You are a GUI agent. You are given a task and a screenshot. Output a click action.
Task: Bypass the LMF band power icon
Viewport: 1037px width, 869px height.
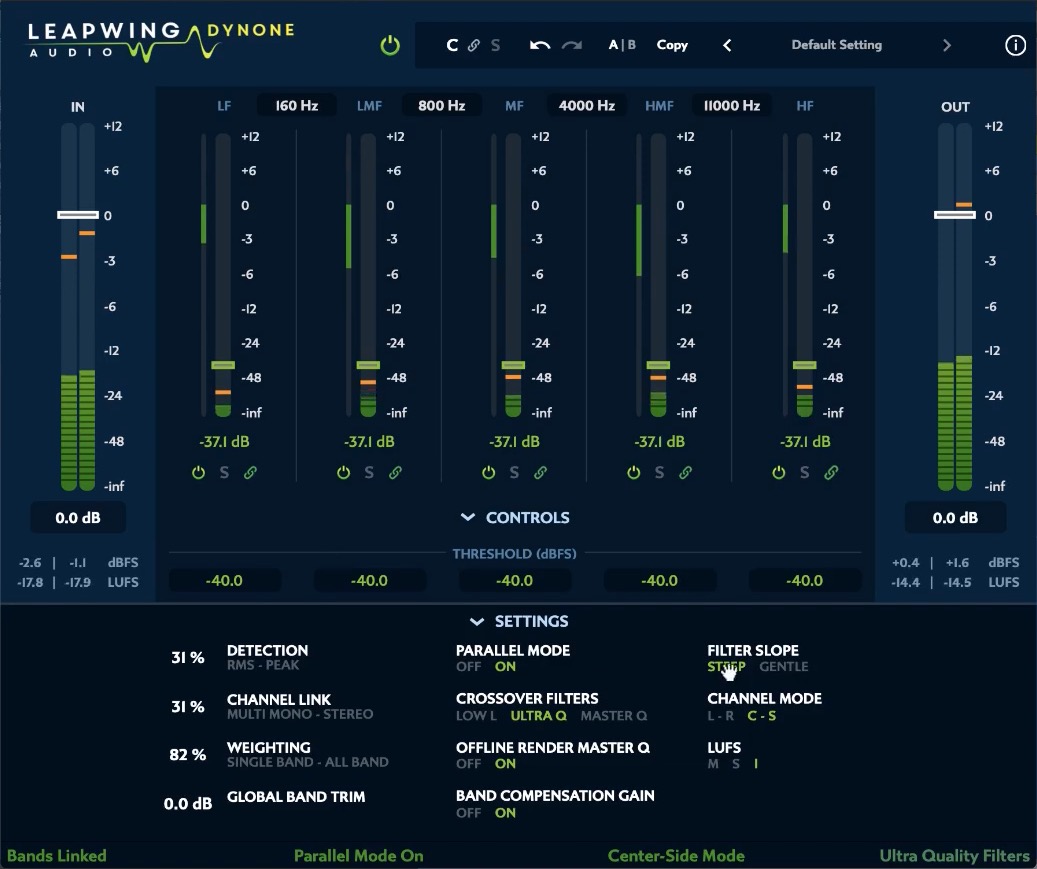tap(343, 472)
